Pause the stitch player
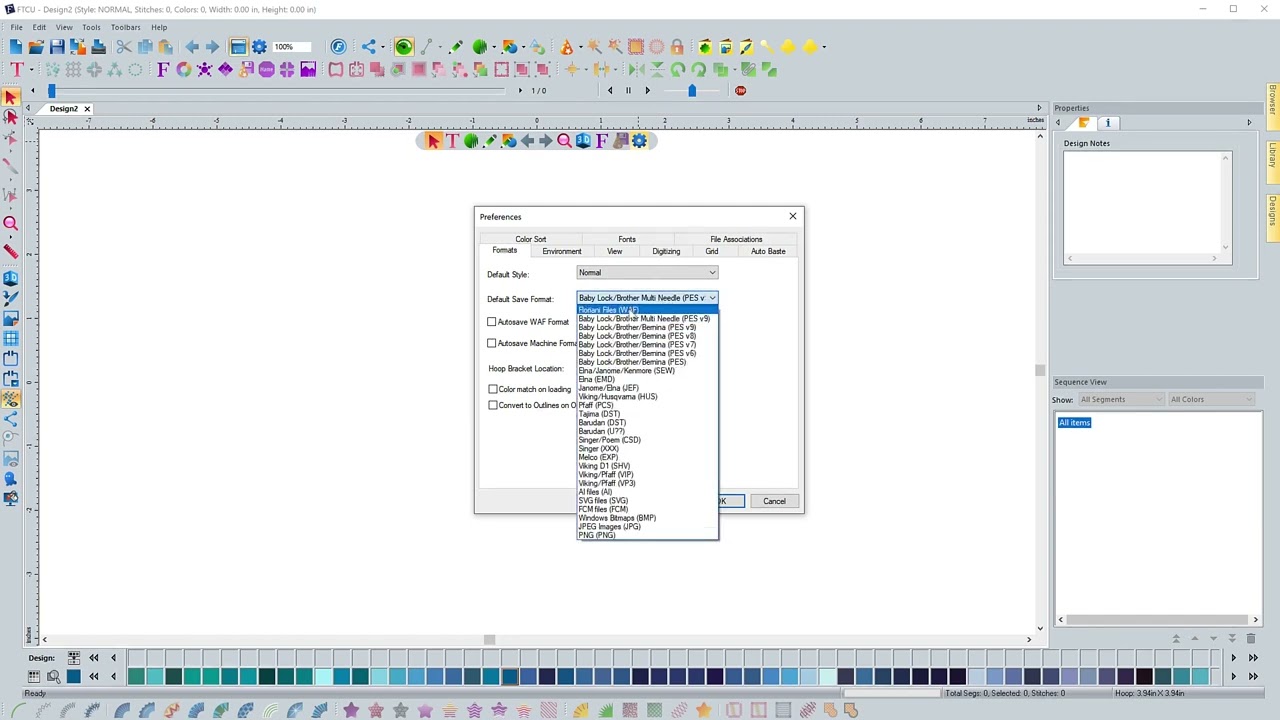Image resolution: width=1280 pixels, height=720 pixels. [628, 91]
